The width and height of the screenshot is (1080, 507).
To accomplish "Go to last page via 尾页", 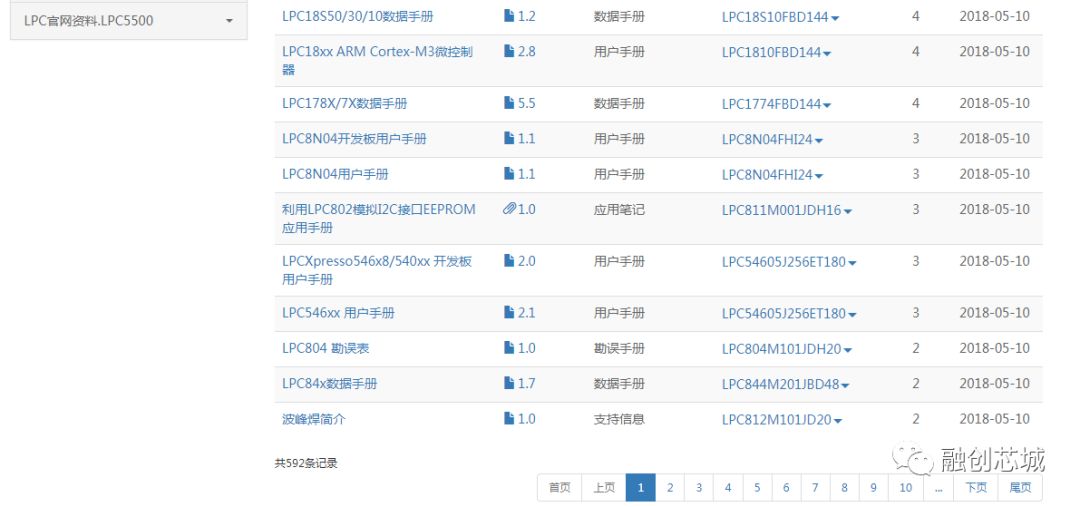I will (x=1020, y=488).
